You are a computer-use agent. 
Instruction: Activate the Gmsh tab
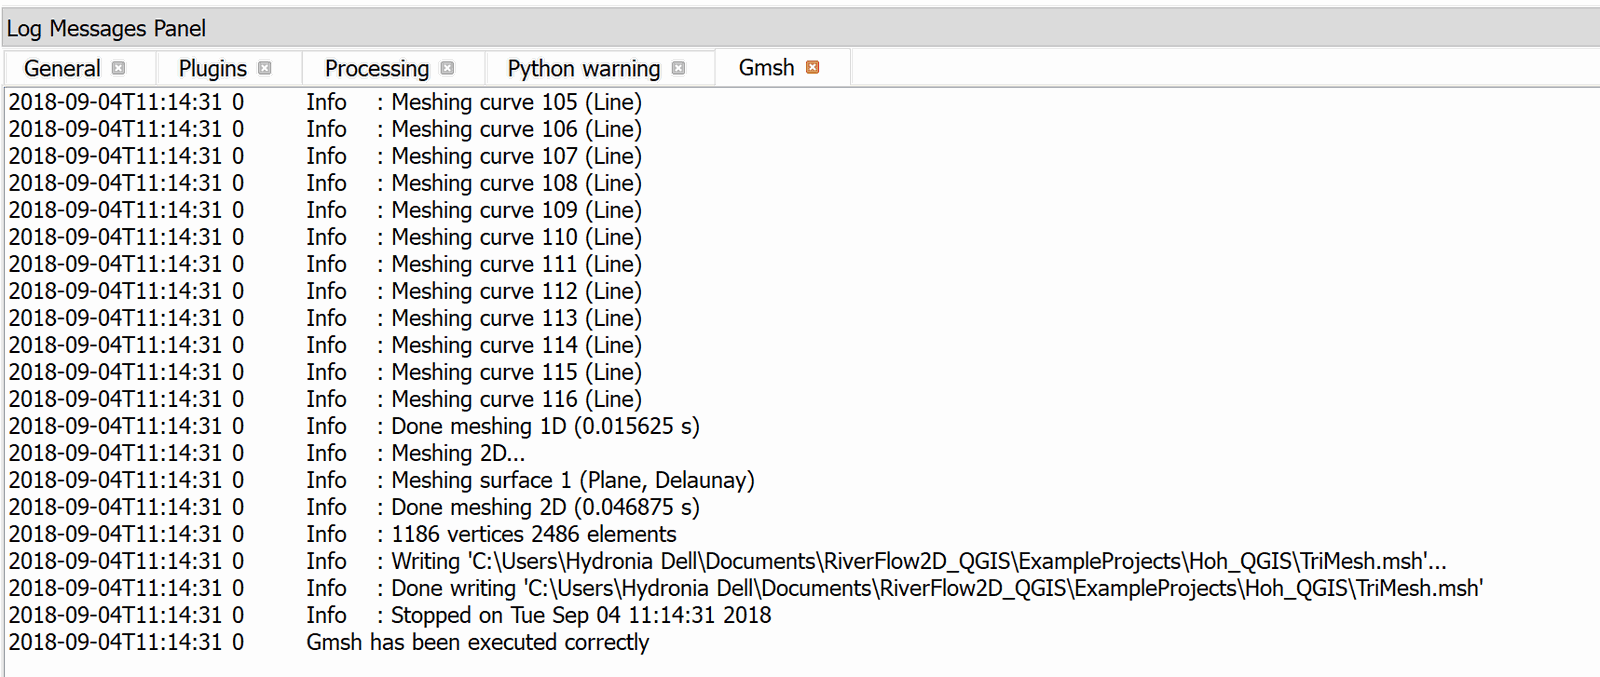(766, 67)
